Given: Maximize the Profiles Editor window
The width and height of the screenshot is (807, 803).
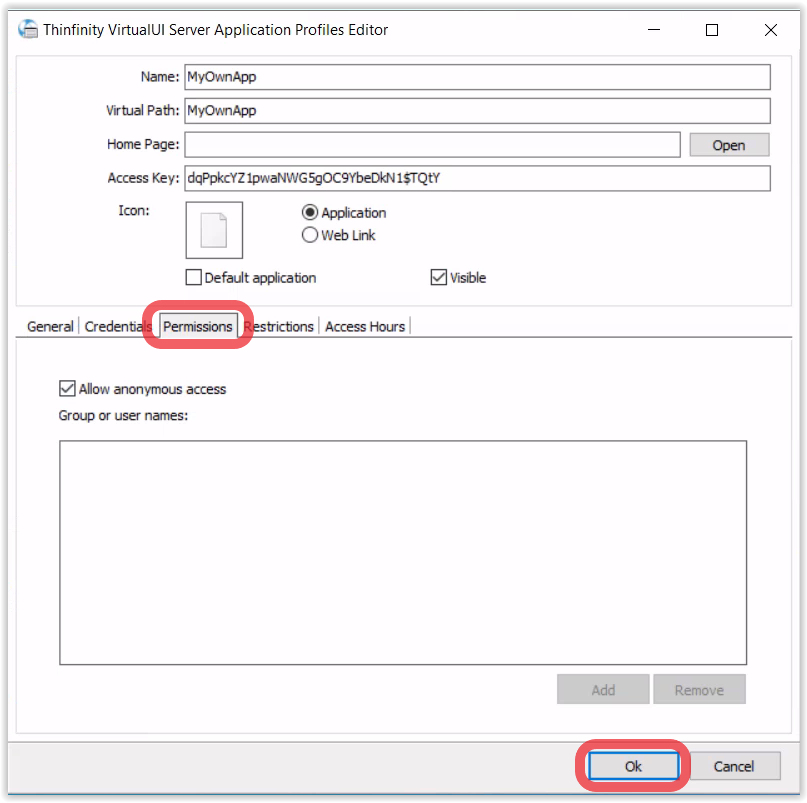Looking at the screenshot, I should pos(712,30).
